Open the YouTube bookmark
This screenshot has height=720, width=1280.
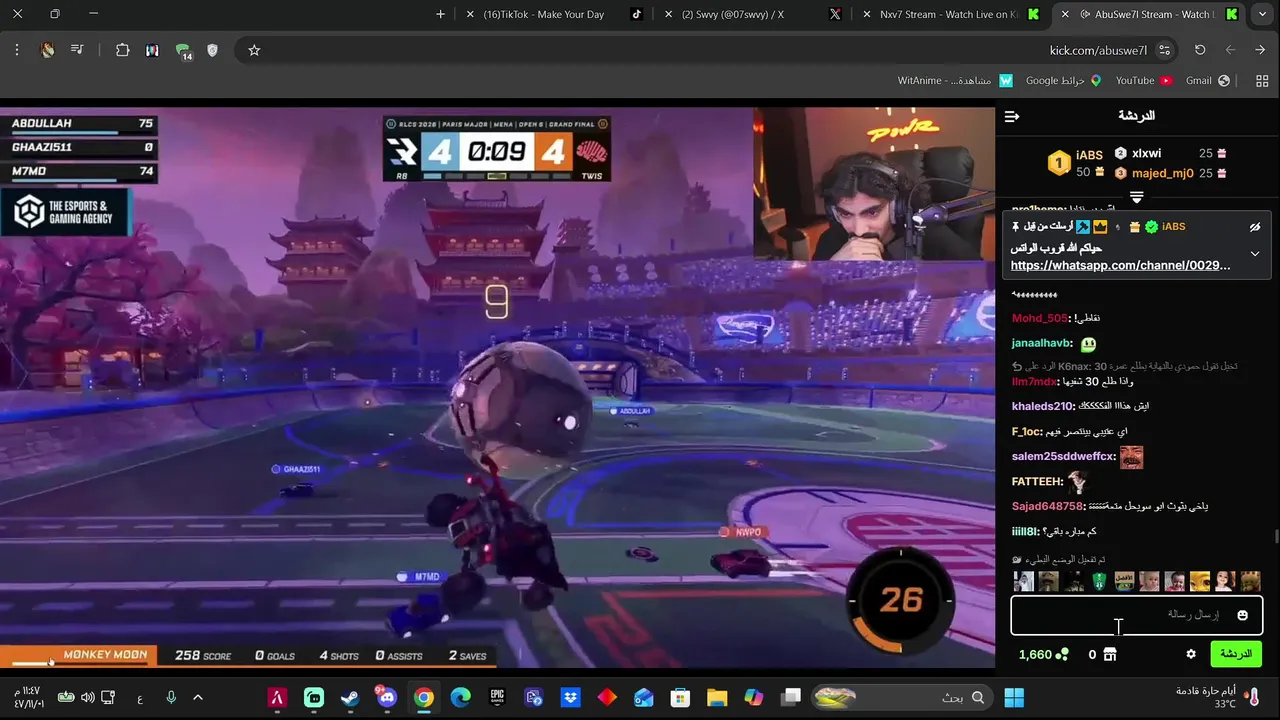click(1143, 80)
